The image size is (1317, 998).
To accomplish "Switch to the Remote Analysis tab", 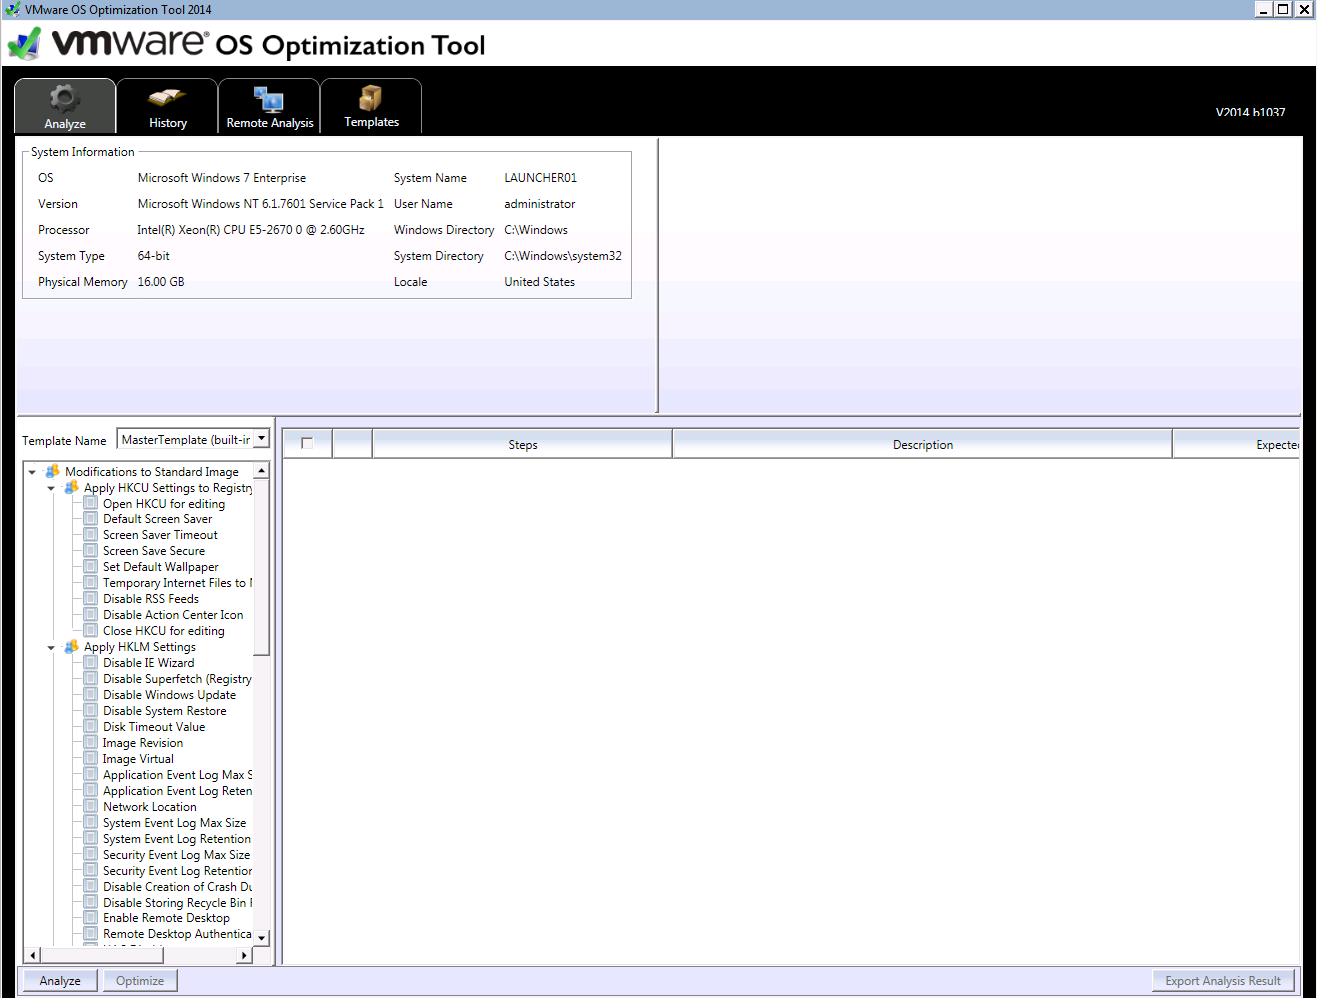I will (269, 100).
